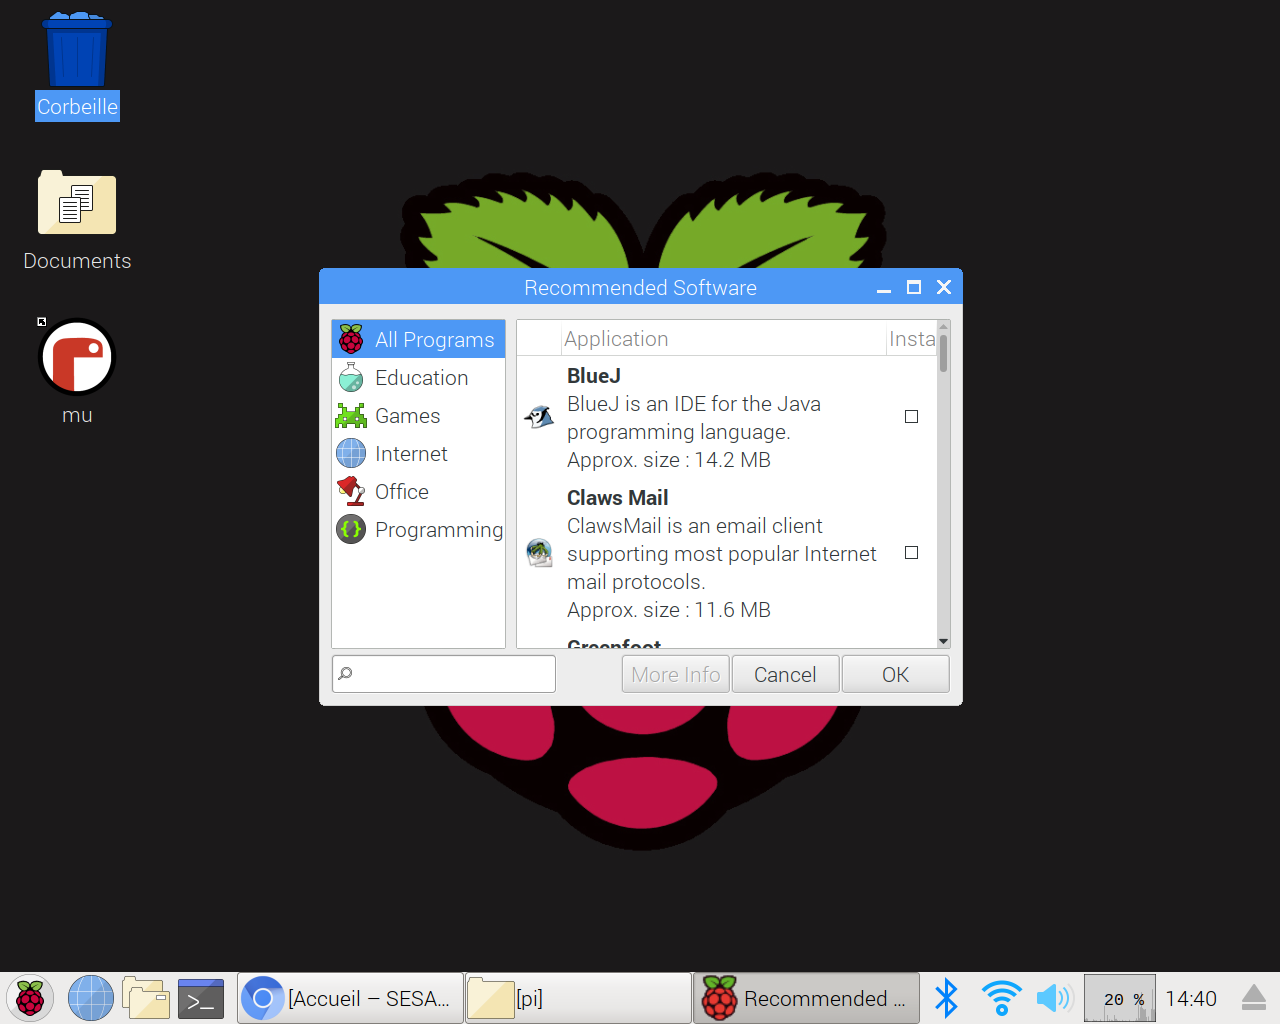Click the Claws Mail app icon

[539, 552]
